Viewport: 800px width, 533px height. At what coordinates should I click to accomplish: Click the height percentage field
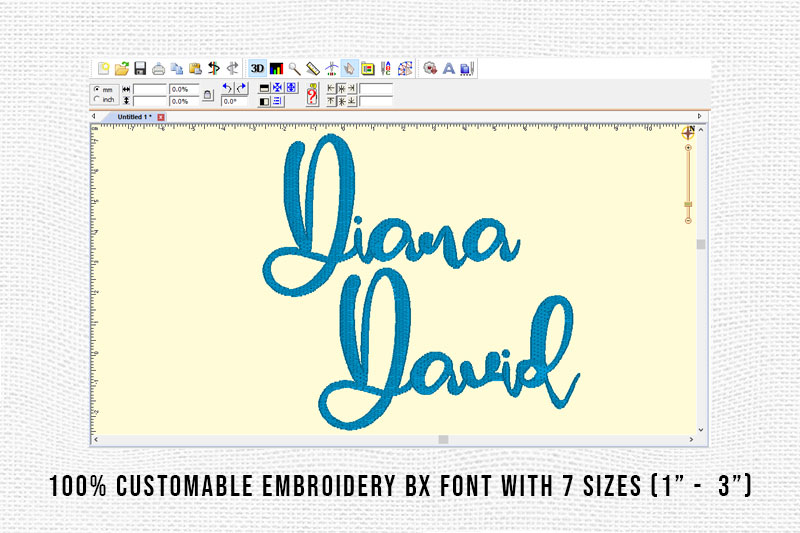tap(184, 101)
